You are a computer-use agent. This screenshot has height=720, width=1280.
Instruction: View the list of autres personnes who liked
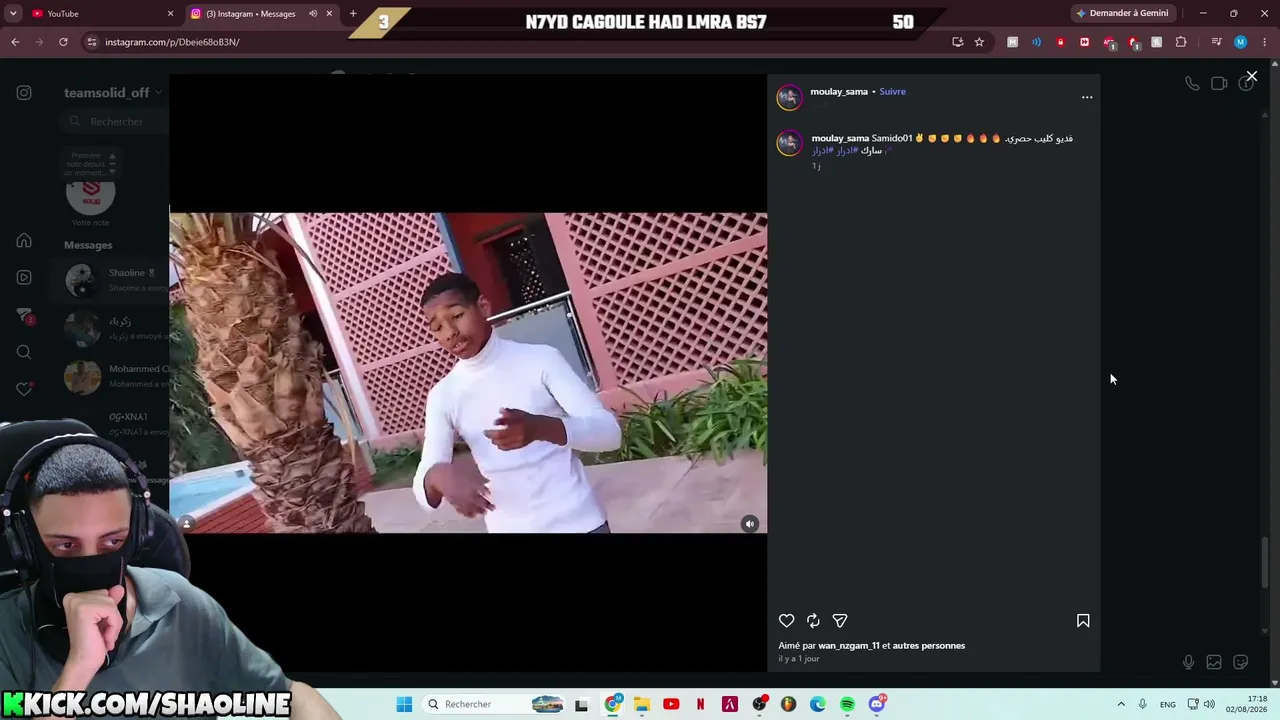(x=929, y=646)
